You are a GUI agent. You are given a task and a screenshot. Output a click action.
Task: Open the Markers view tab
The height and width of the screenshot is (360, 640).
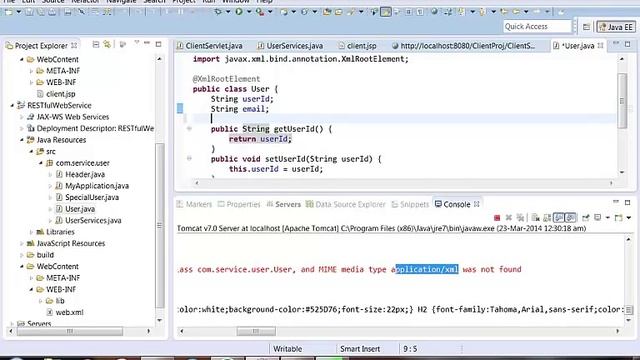(x=195, y=204)
